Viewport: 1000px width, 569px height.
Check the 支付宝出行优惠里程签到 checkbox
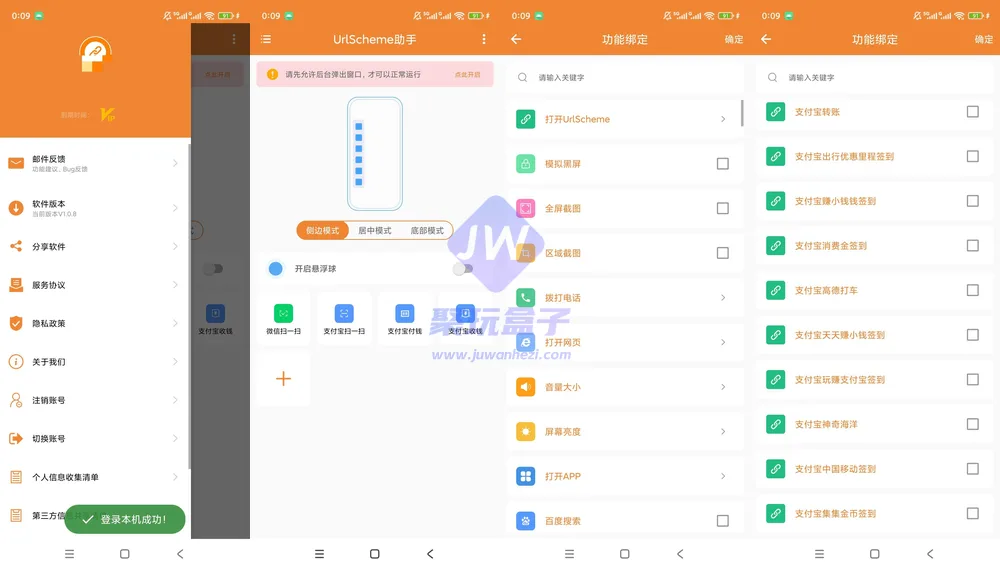tap(973, 156)
